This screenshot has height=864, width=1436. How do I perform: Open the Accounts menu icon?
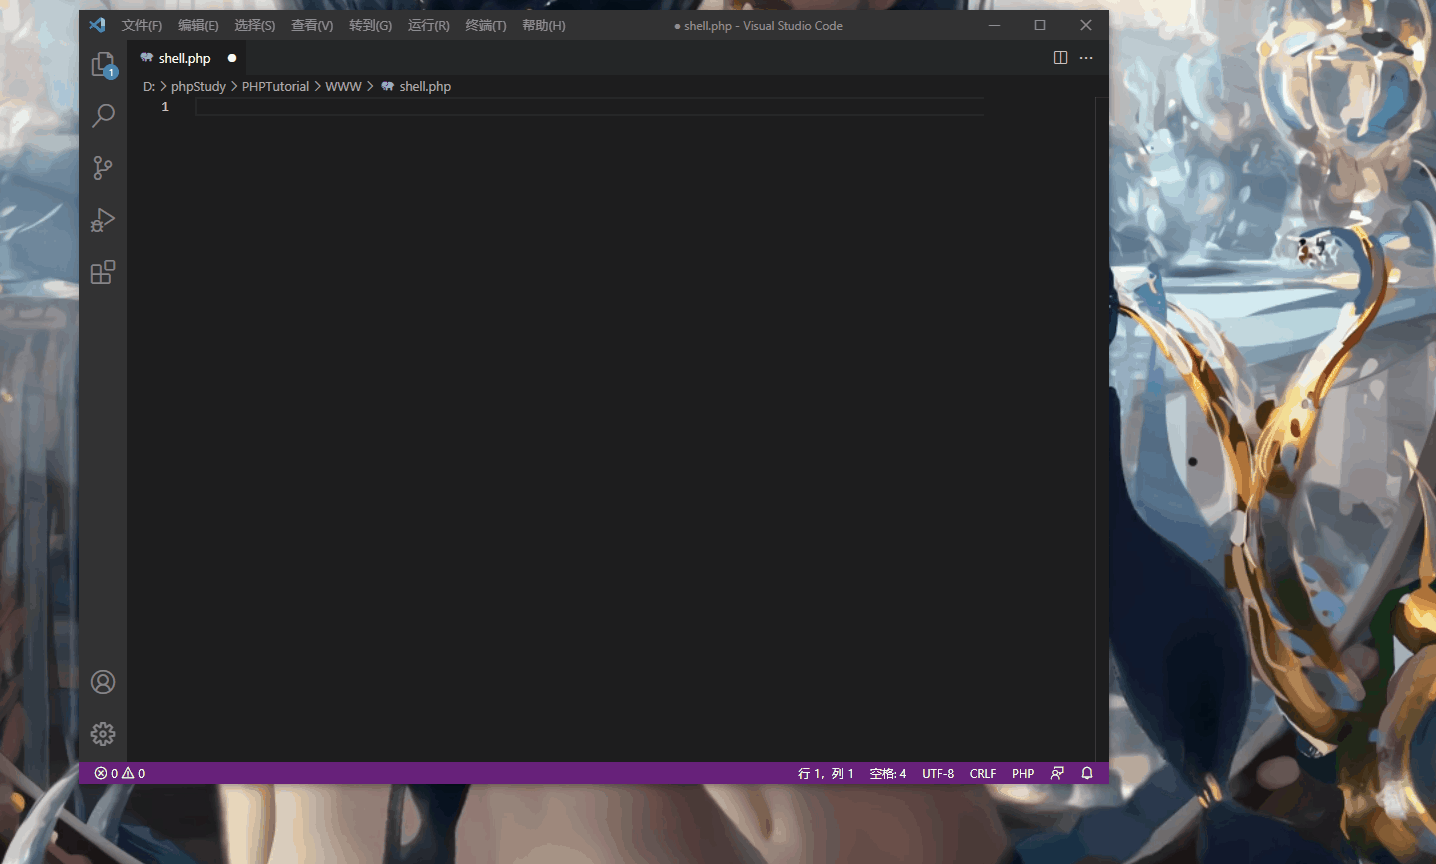(103, 682)
